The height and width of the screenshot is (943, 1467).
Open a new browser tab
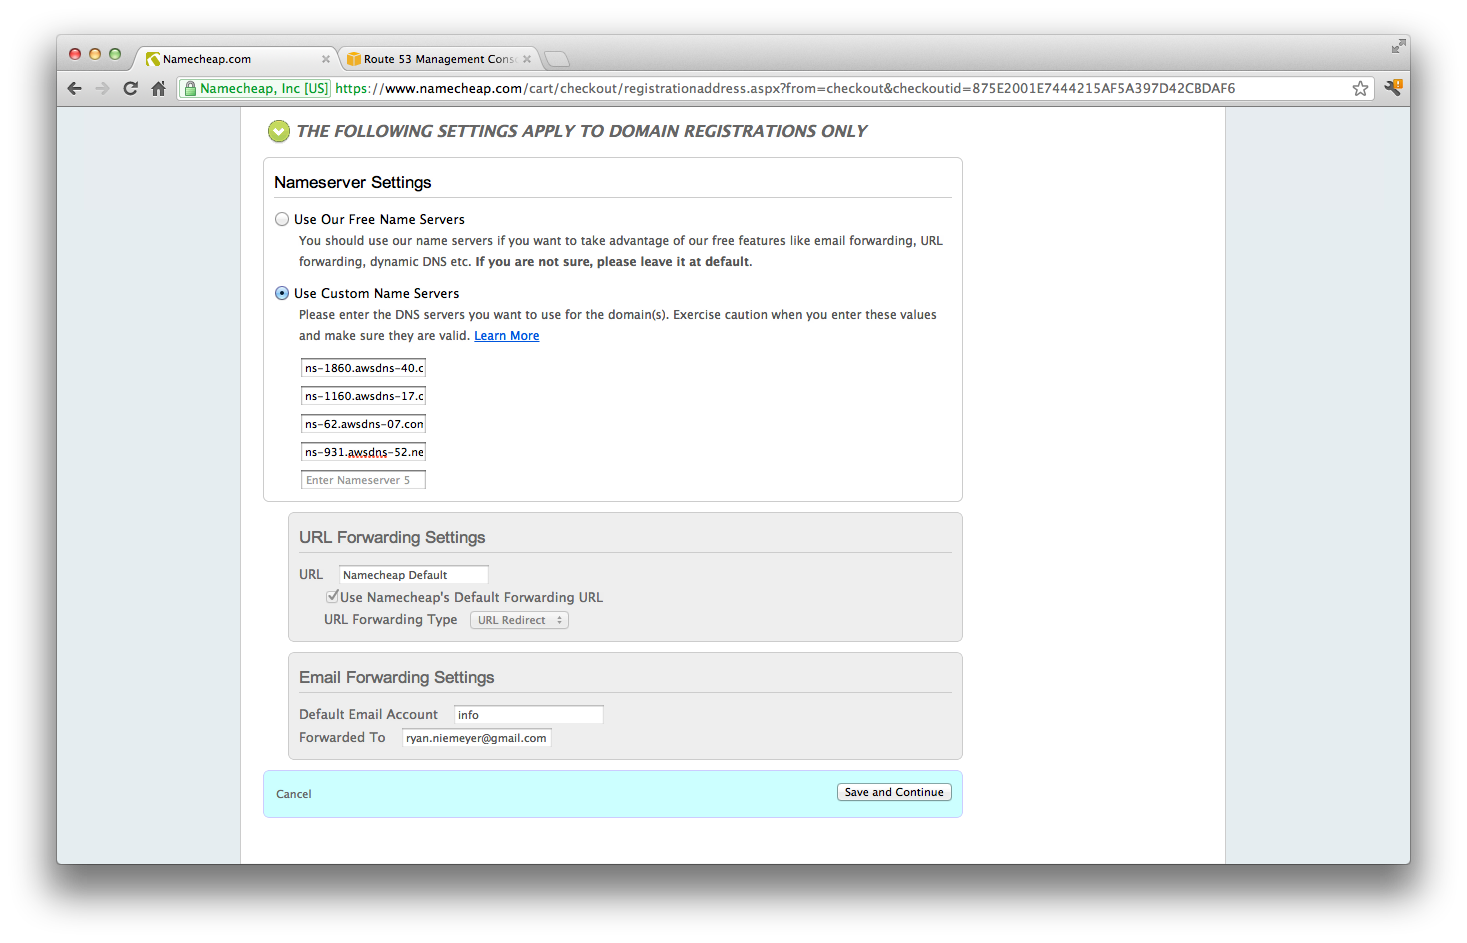pyautogui.click(x=557, y=58)
